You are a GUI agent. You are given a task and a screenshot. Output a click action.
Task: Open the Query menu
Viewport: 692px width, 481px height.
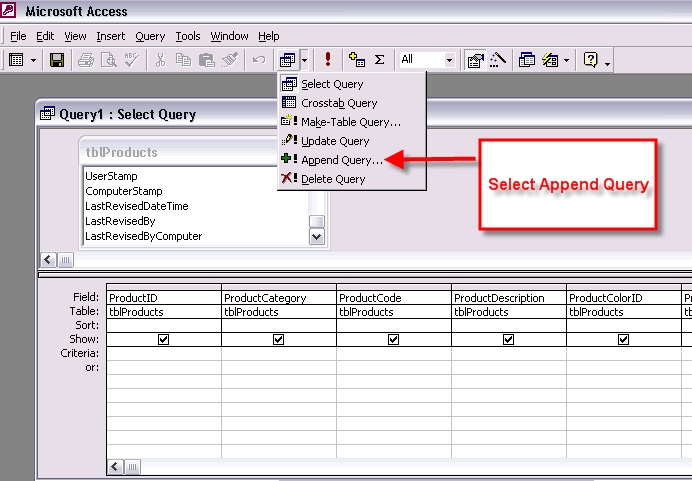(x=150, y=36)
